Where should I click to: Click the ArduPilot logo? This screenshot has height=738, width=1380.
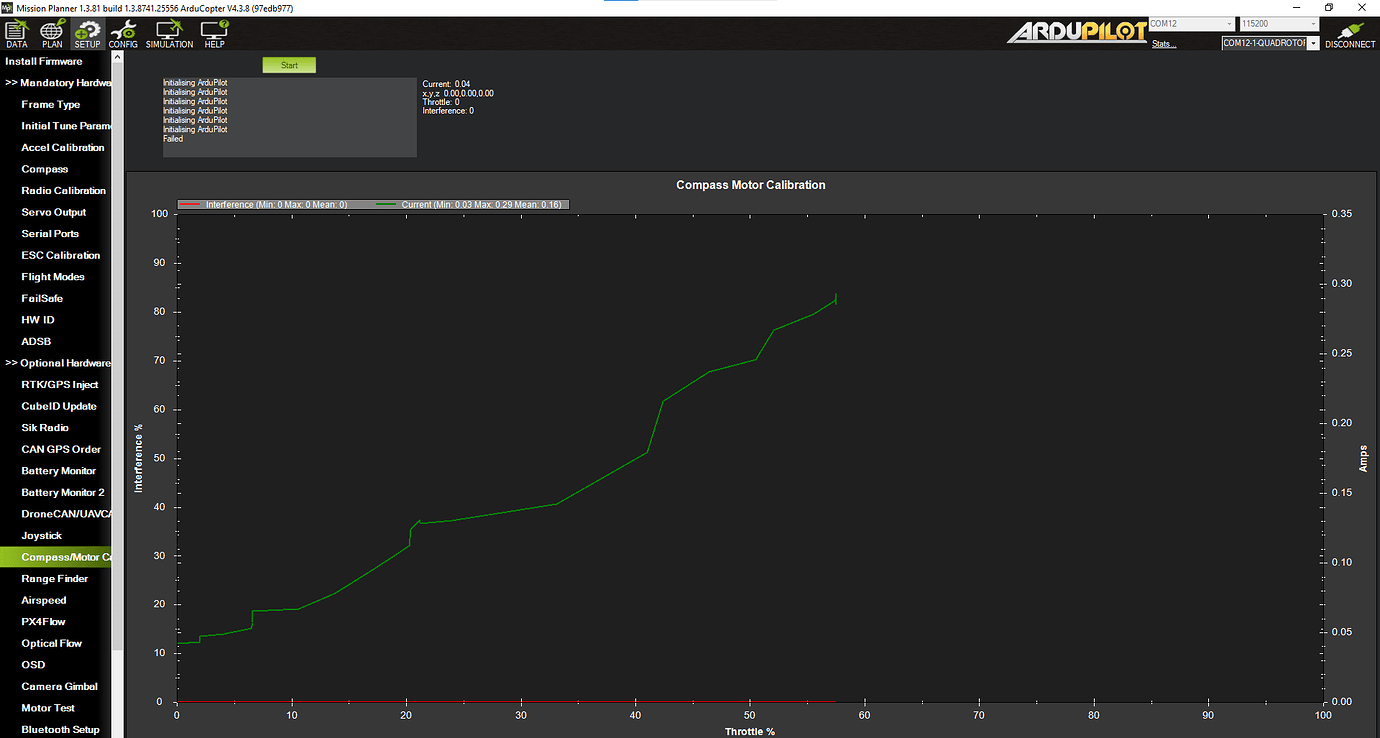point(1076,32)
